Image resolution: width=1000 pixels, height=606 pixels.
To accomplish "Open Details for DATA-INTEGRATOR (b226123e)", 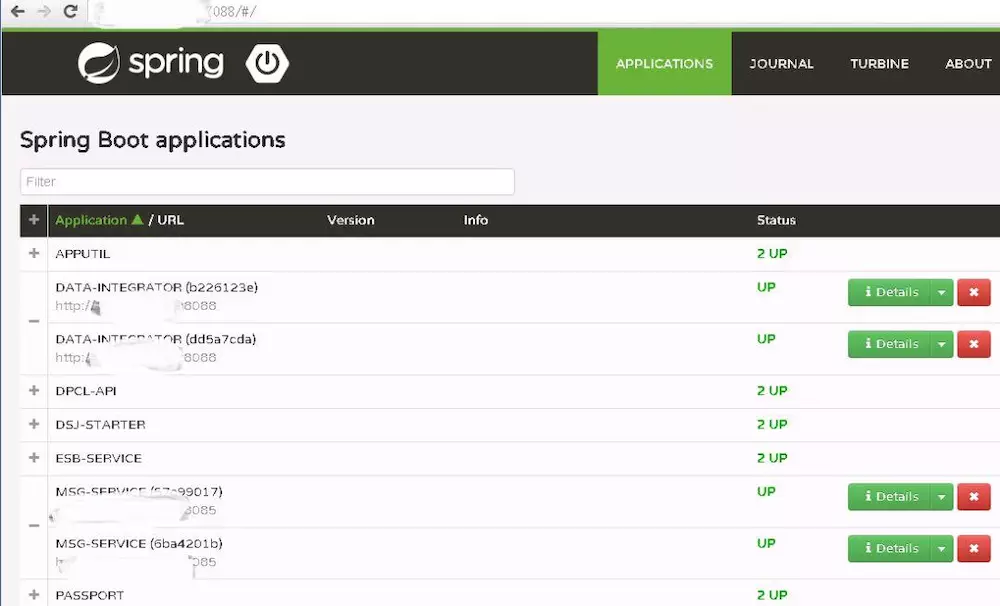I will click(x=888, y=292).
